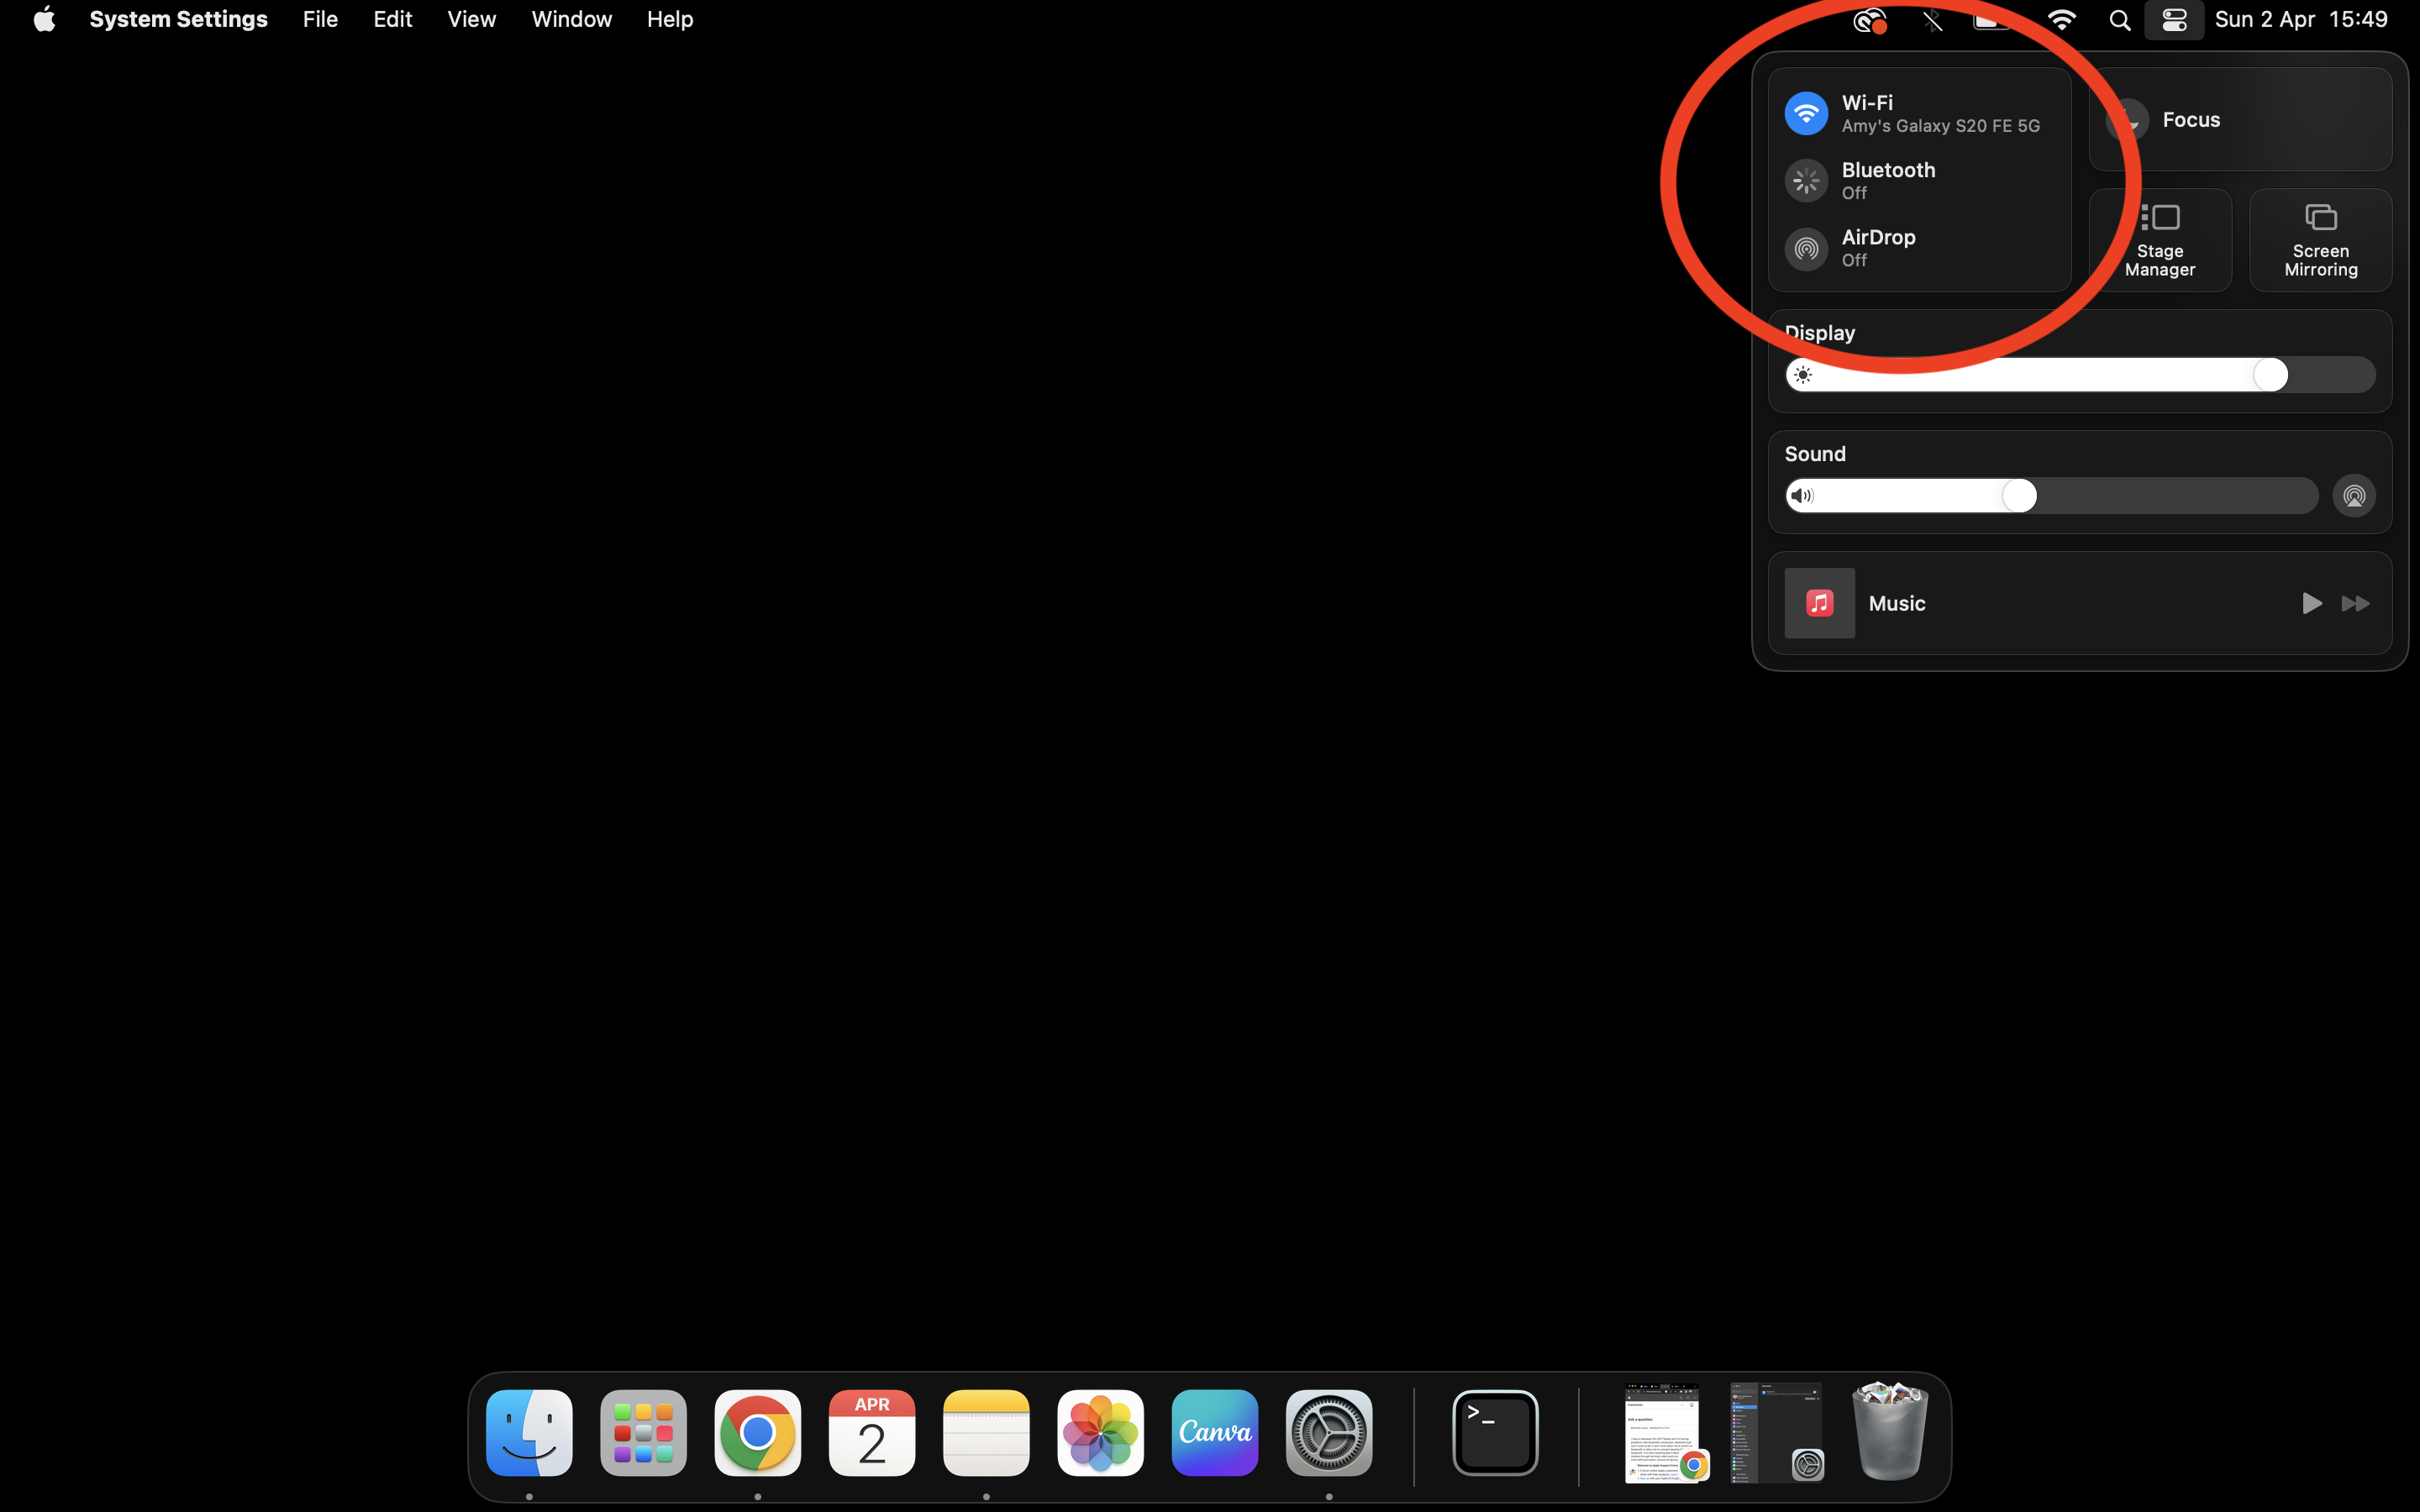Click the Control Center menu bar icon
This screenshot has height=1512, width=2420.
[x=2174, y=20]
